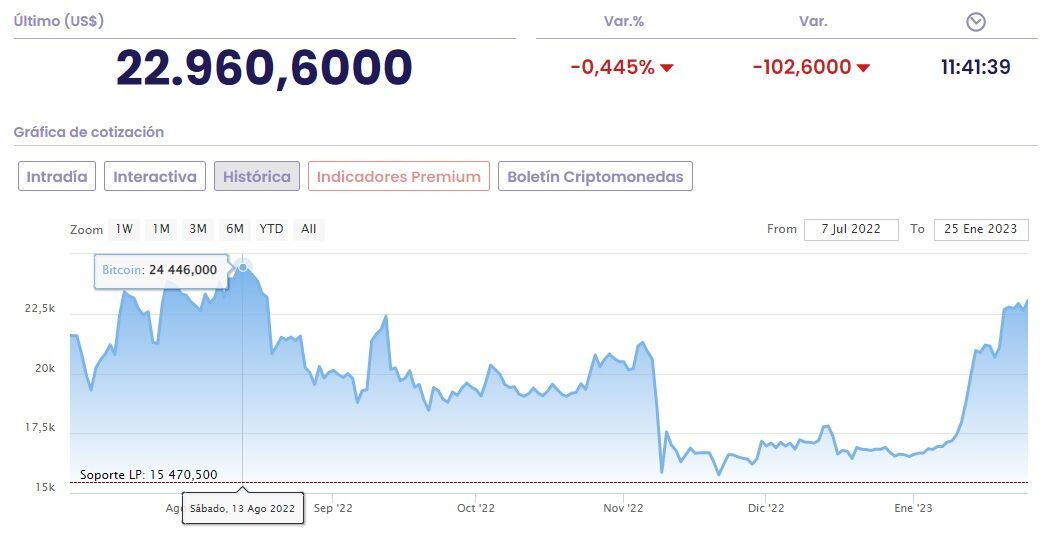Expand the circled chevron dropdown icon
1045x533 pixels.
tap(977, 22)
